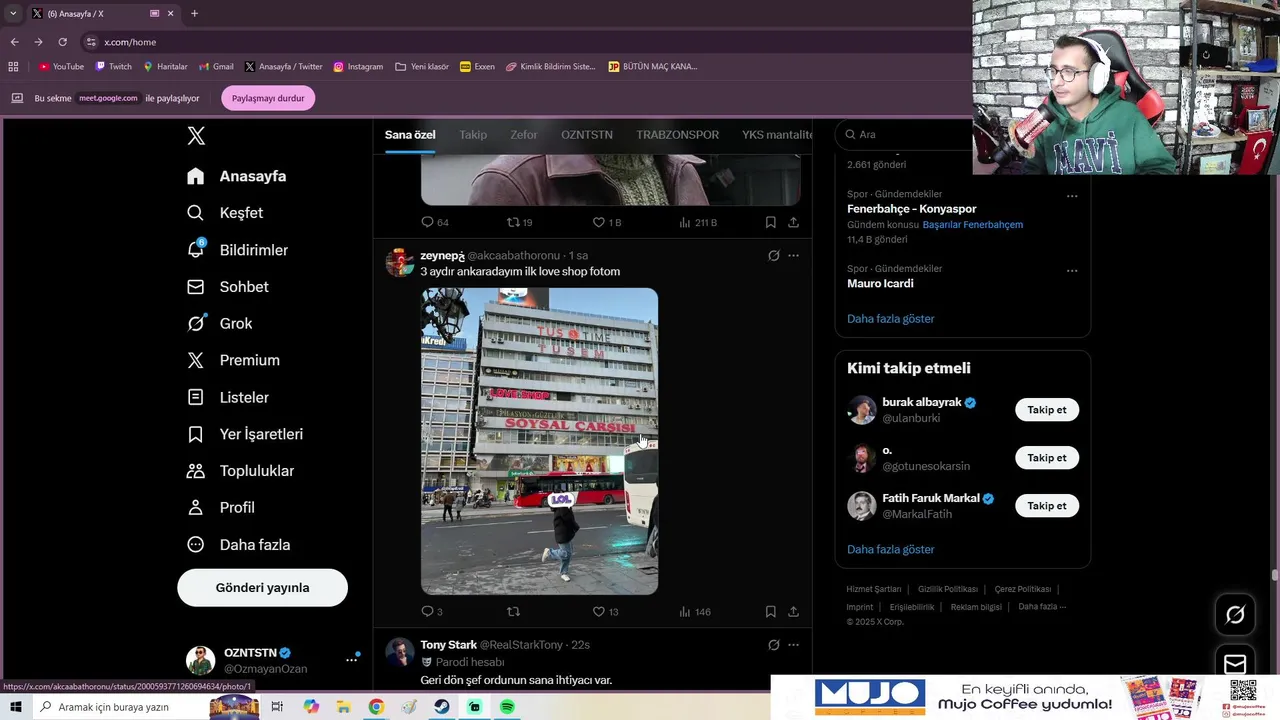Screen dimensions: 1280x720
Task: Open Spotify from taskbar
Action: point(507,707)
